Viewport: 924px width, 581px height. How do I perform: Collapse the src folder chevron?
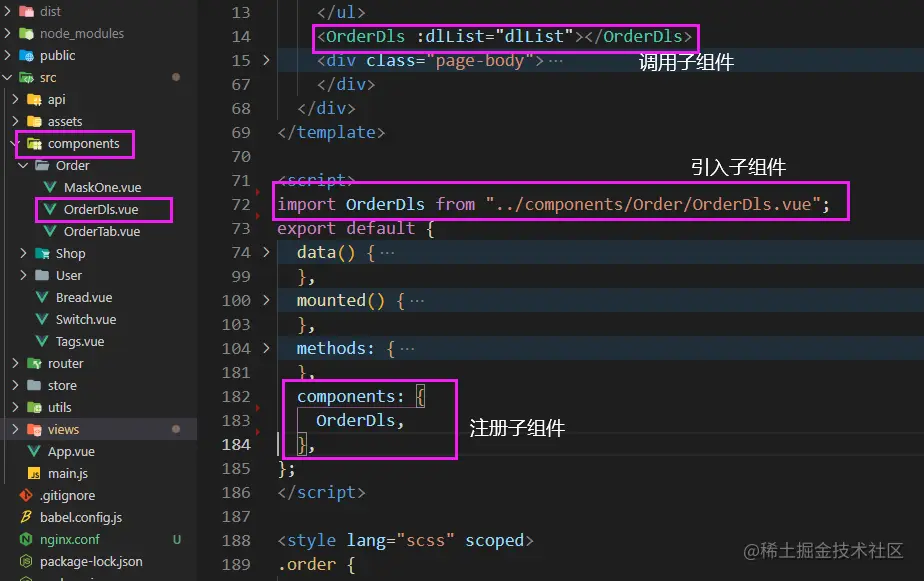pos(8,77)
